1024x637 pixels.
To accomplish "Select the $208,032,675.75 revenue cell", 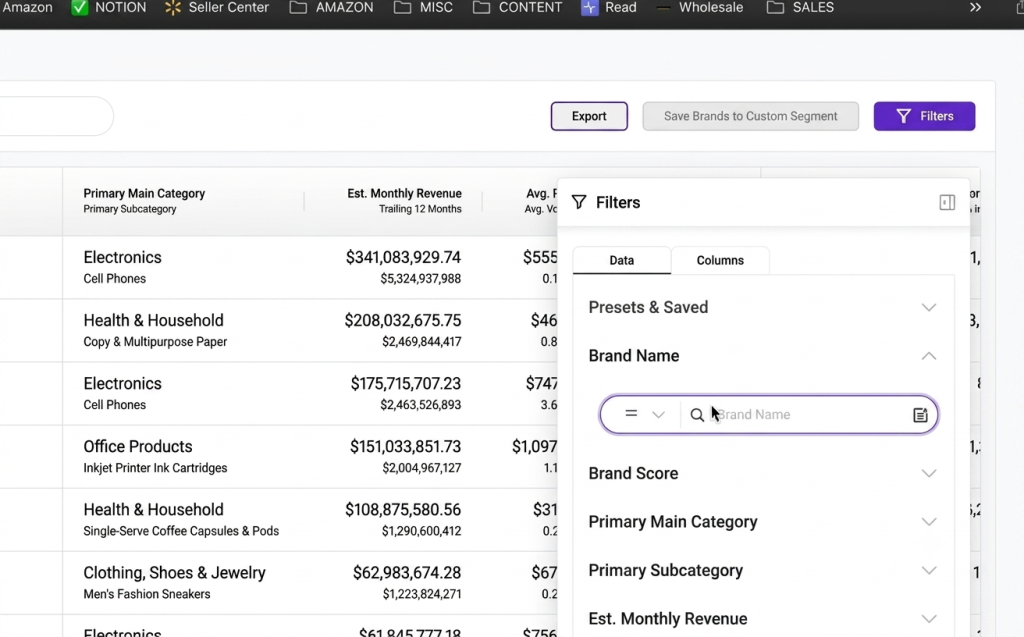I will click(x=403, y=320).
